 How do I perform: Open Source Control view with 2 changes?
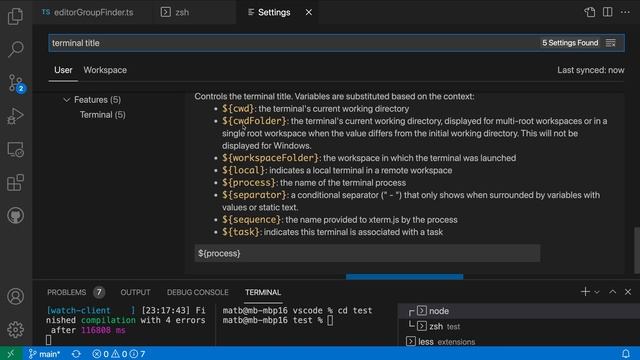(16, 83)
